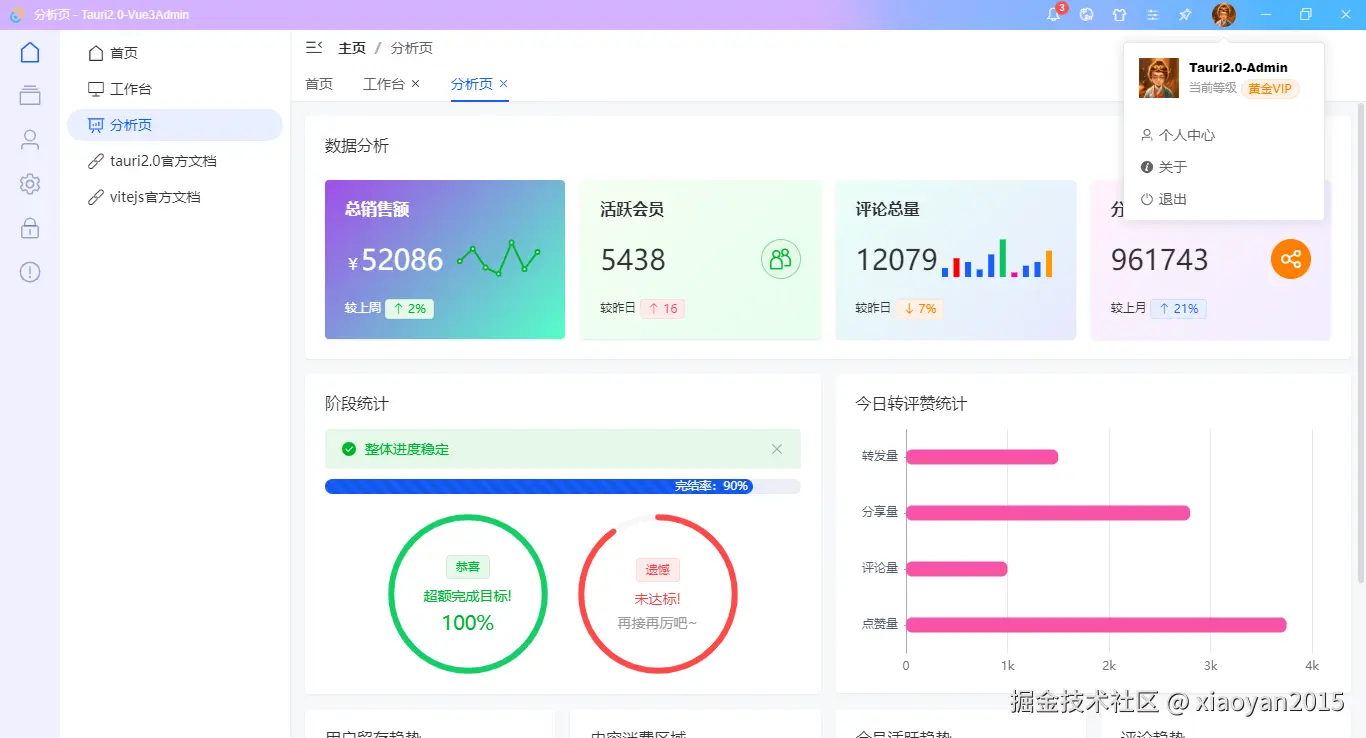Click the error log icon at the sidebar bottom
1366x738 pixels.
tap(29, 271)
